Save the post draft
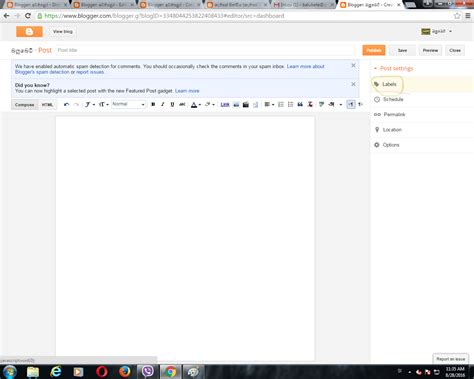 point(402,50)
